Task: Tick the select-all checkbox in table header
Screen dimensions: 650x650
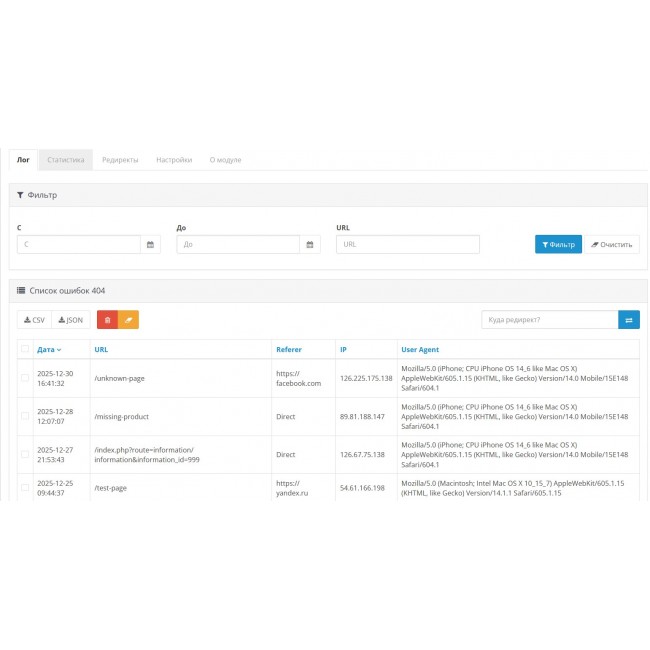Action: click(25, 350)
